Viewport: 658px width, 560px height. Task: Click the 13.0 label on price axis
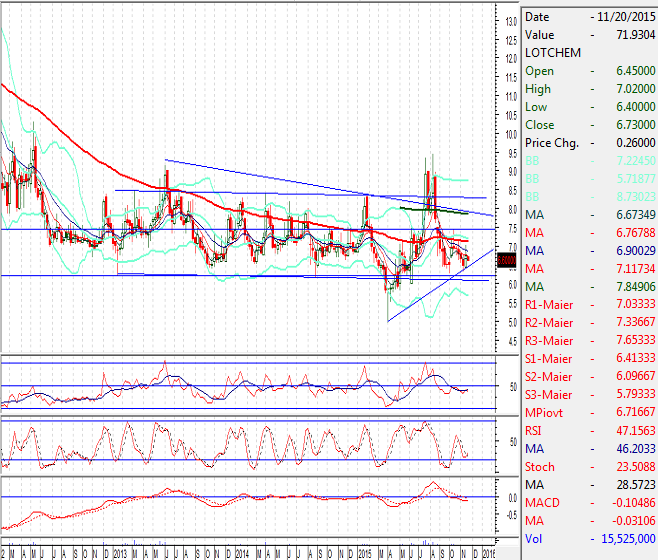tap(510, 21)
